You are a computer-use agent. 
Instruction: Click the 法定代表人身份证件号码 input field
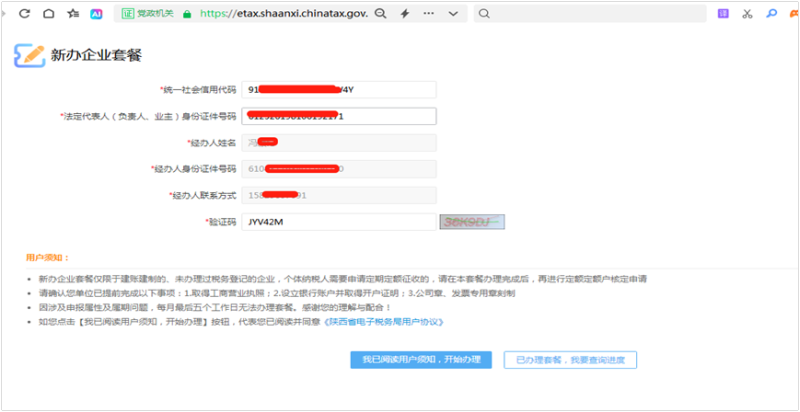click(339, 116)
